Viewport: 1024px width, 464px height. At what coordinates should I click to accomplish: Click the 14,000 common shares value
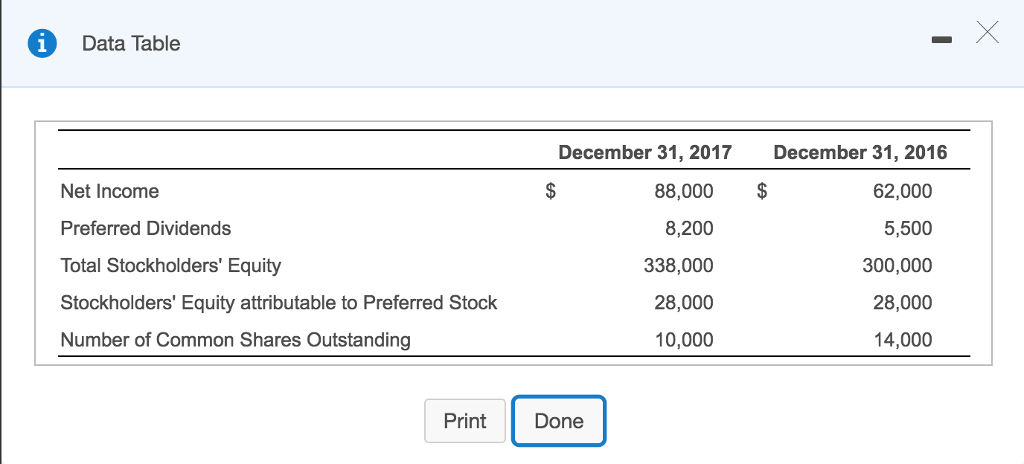coord(902,339)
